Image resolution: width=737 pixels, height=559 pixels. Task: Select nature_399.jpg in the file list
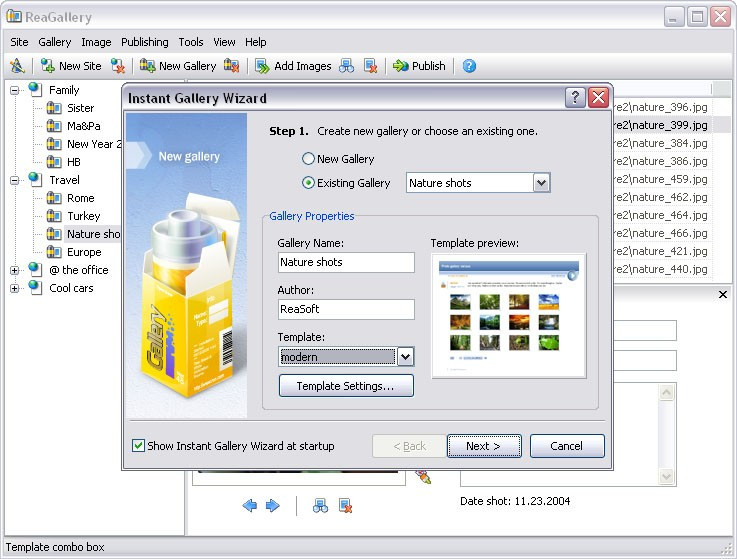coord(661,125)
